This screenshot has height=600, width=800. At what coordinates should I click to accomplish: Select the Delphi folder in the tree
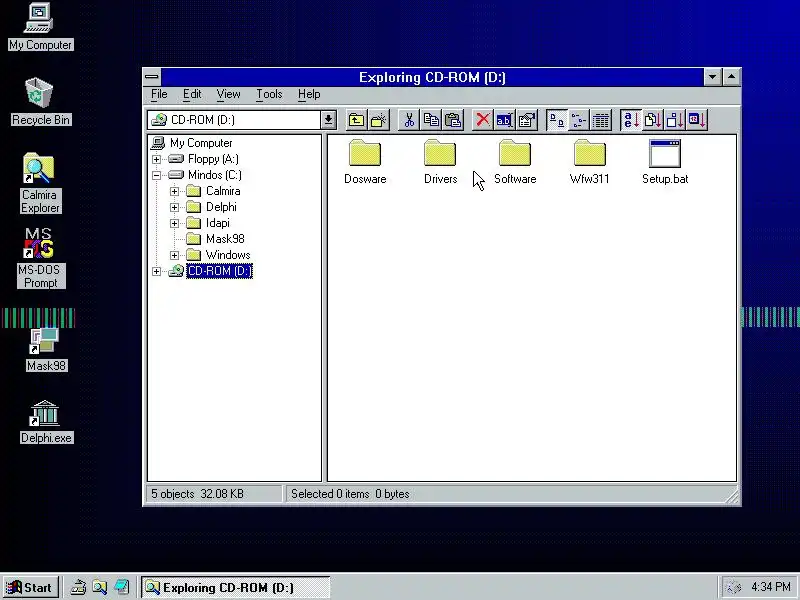click(x=221, y=207)
